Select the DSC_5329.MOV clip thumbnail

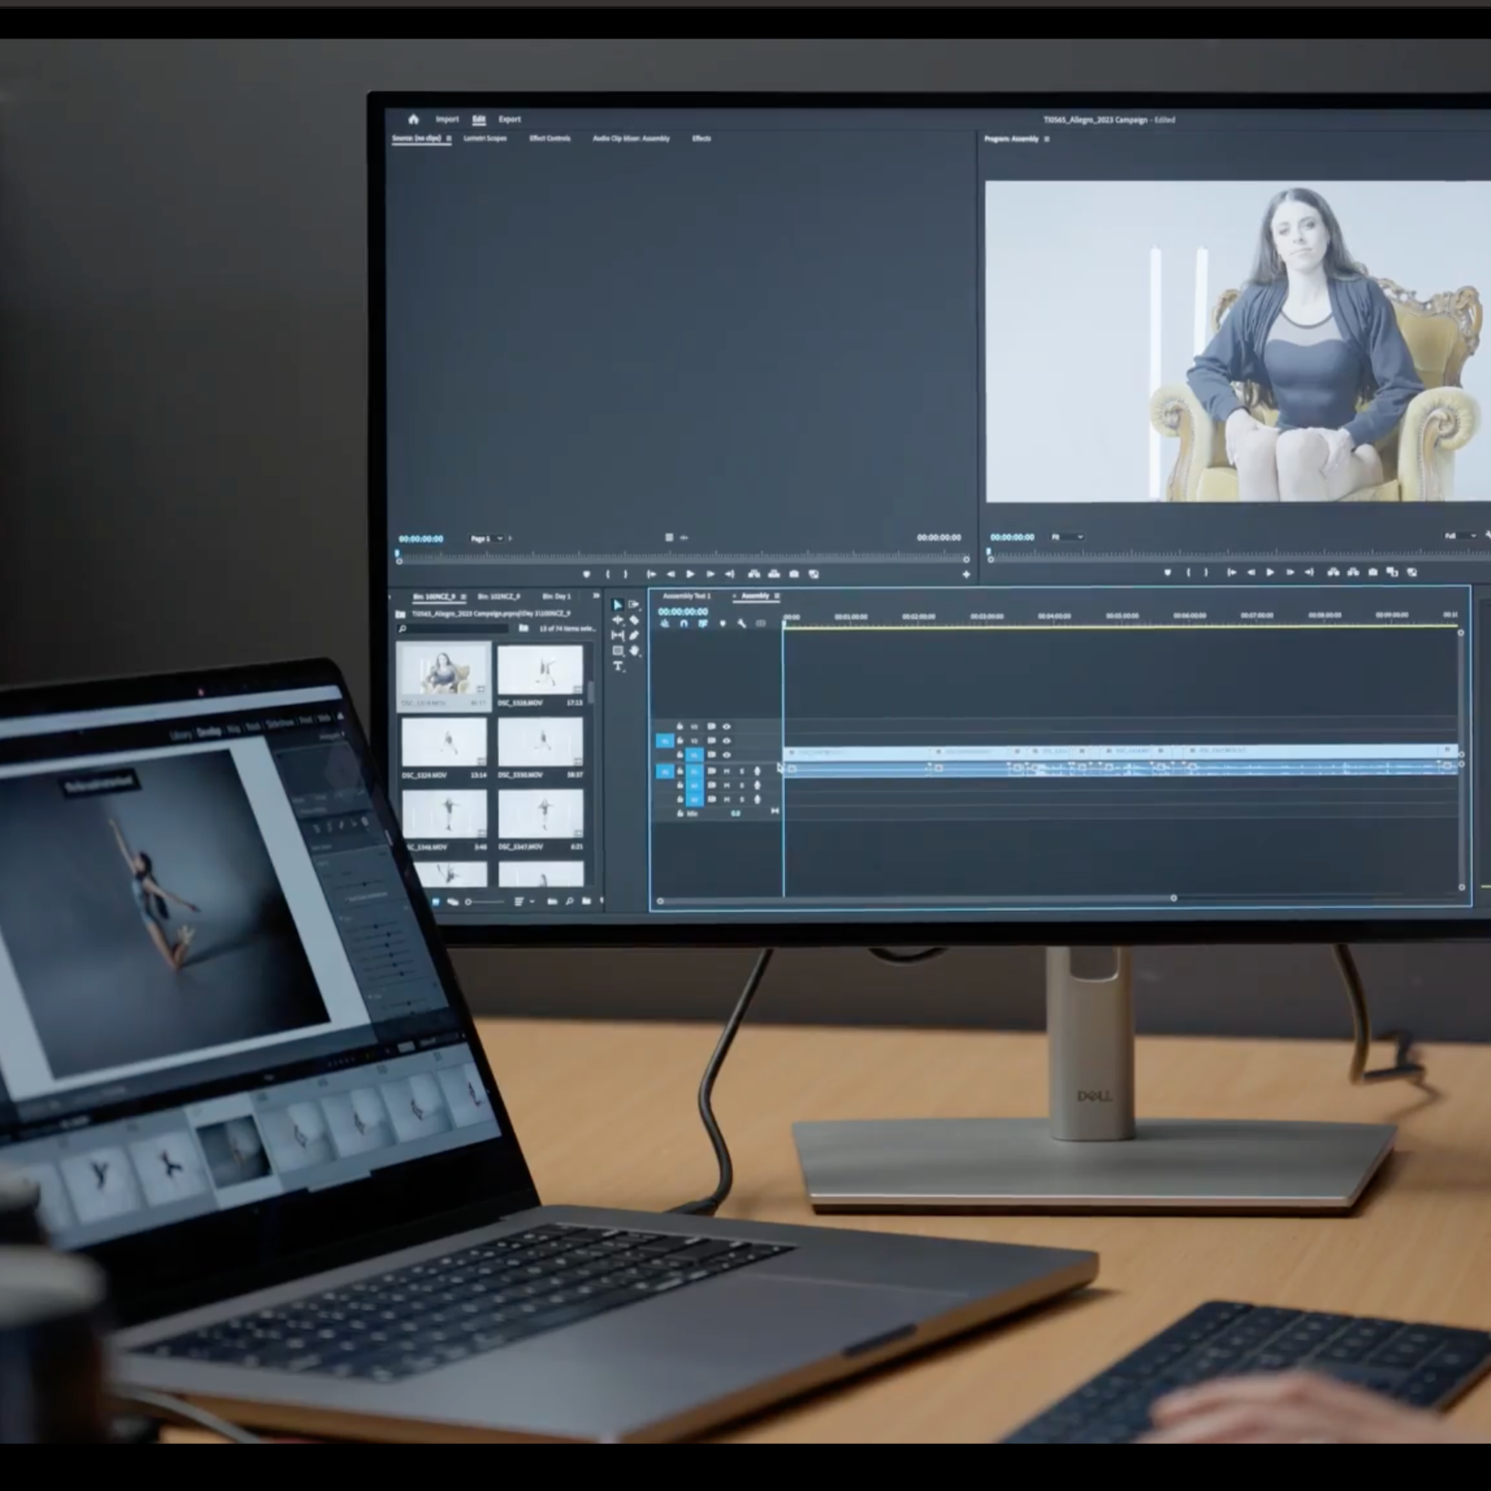[x=444, y=742]
